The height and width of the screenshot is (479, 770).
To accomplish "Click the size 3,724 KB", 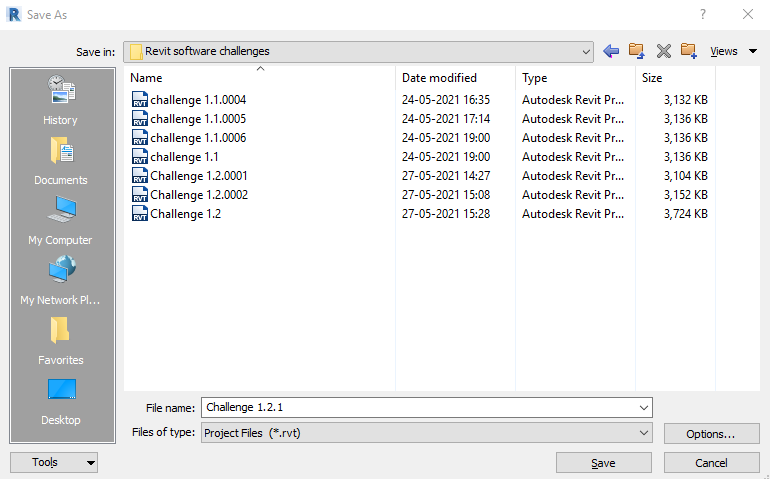I will (x=686, y=214).
